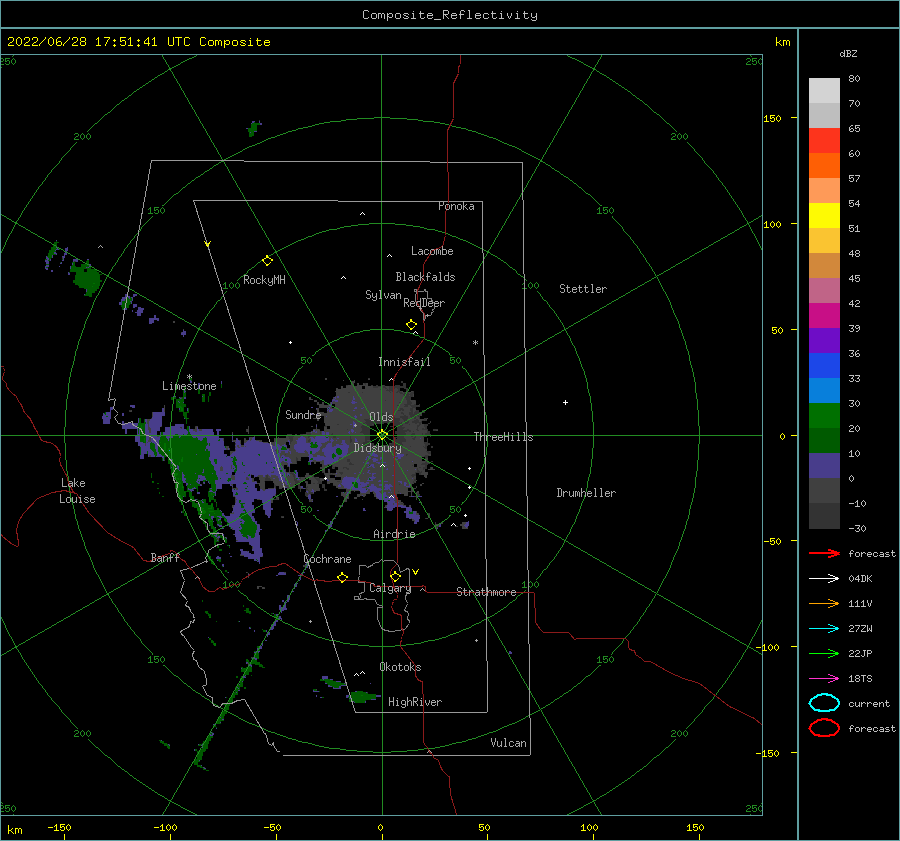The height and width of the screenshot is (841, 900).
Task: Click the Composite_Reflectivity title text
Action: click(x=450, y=15)
